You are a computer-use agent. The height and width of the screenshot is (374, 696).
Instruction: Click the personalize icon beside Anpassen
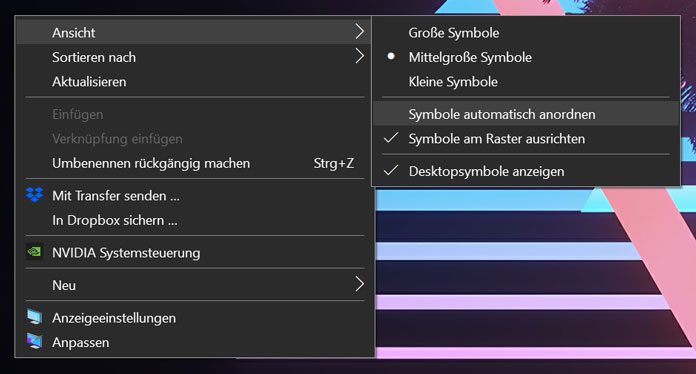pyautogui.click(x=34, y=341)
